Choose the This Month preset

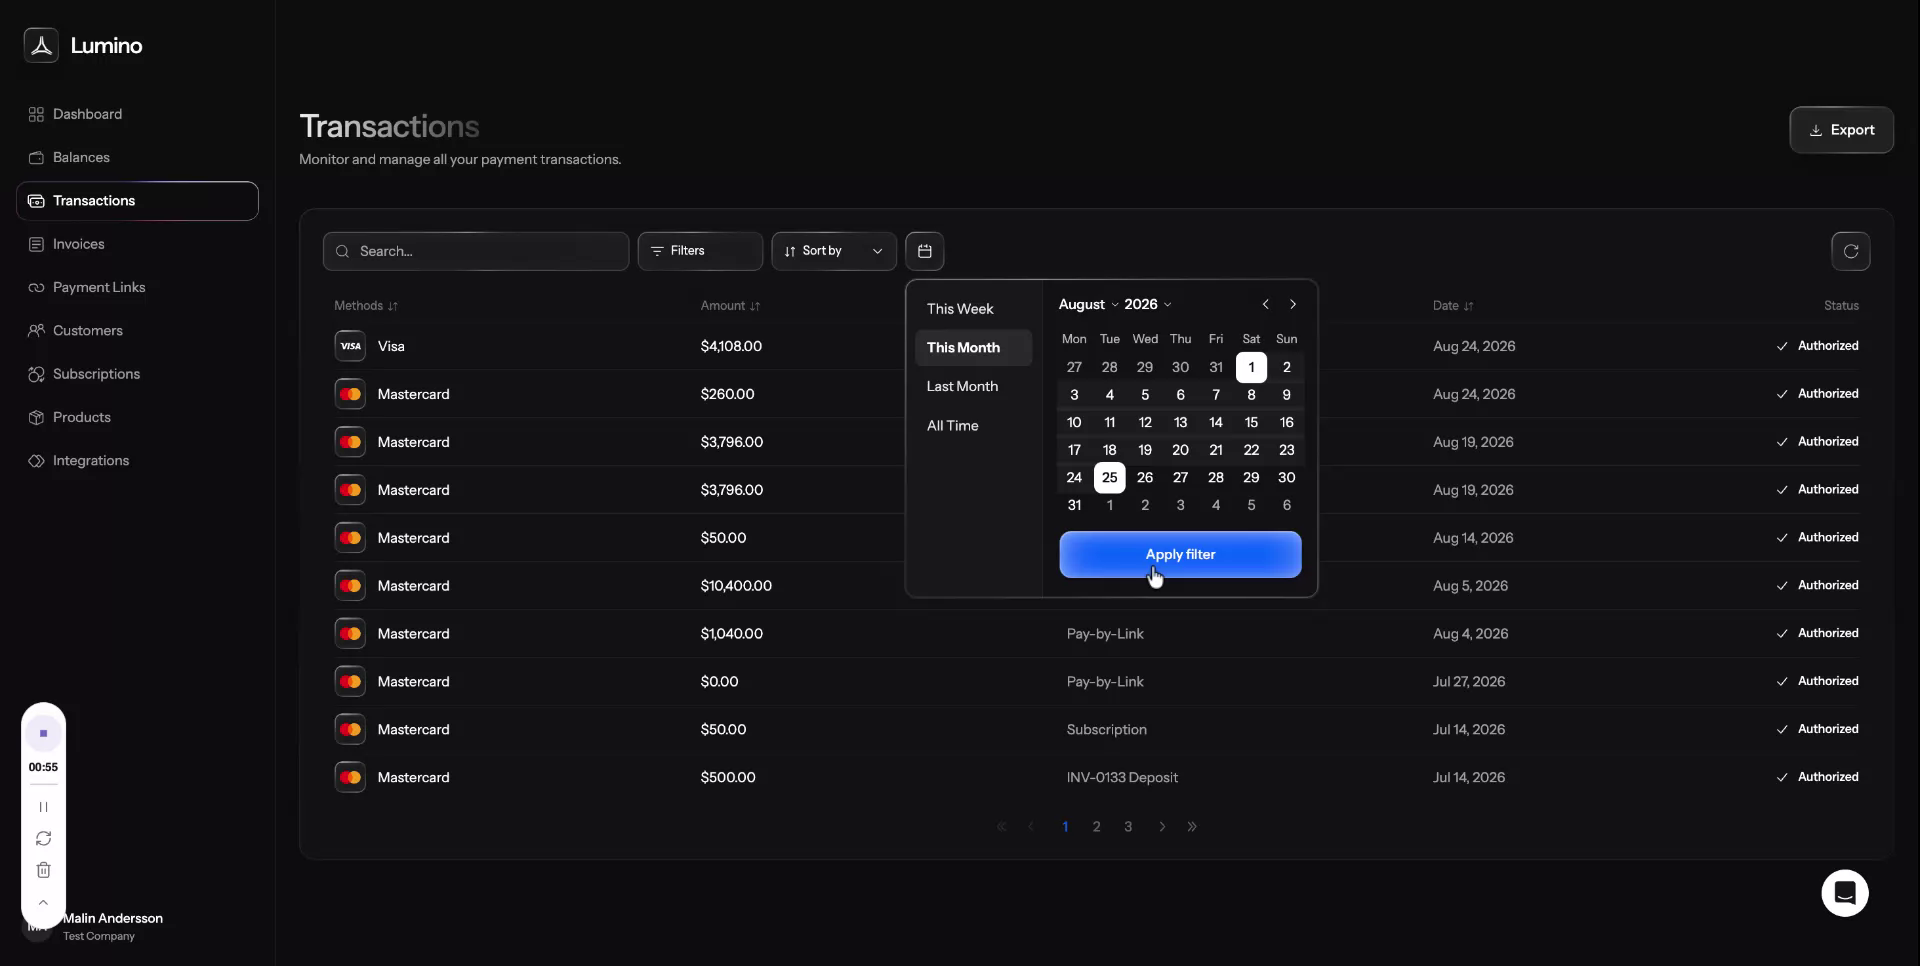click(x=973, y=348)
